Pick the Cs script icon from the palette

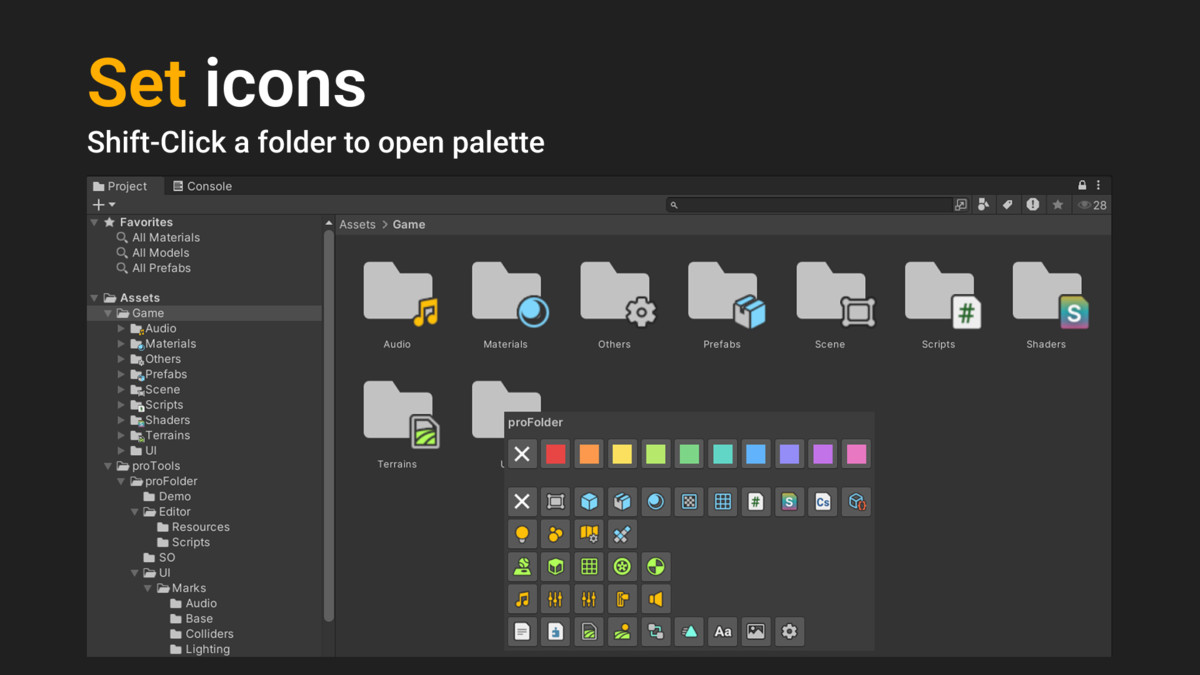pyautogui.click(x=822, y=501)
